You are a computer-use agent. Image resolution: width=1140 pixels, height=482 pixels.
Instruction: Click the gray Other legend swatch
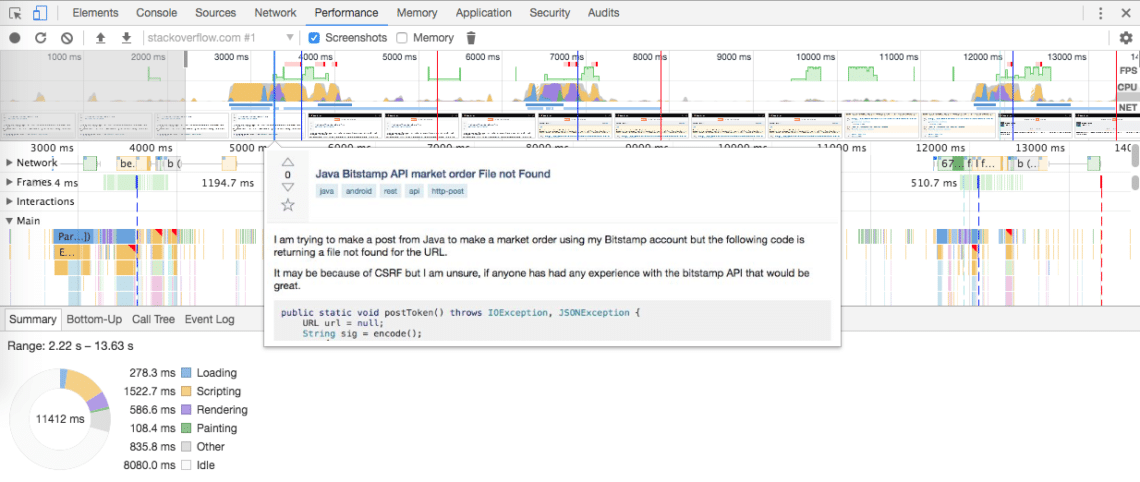[186, 446]
